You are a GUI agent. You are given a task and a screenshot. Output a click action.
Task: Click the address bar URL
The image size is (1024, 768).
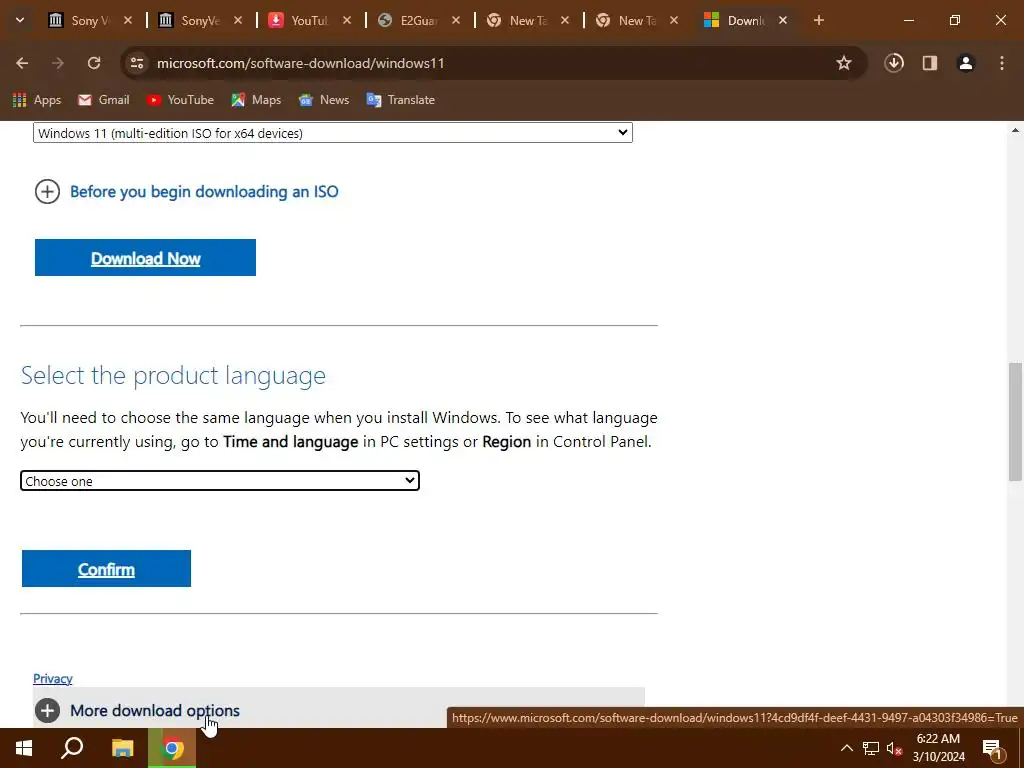click(300, 63)
